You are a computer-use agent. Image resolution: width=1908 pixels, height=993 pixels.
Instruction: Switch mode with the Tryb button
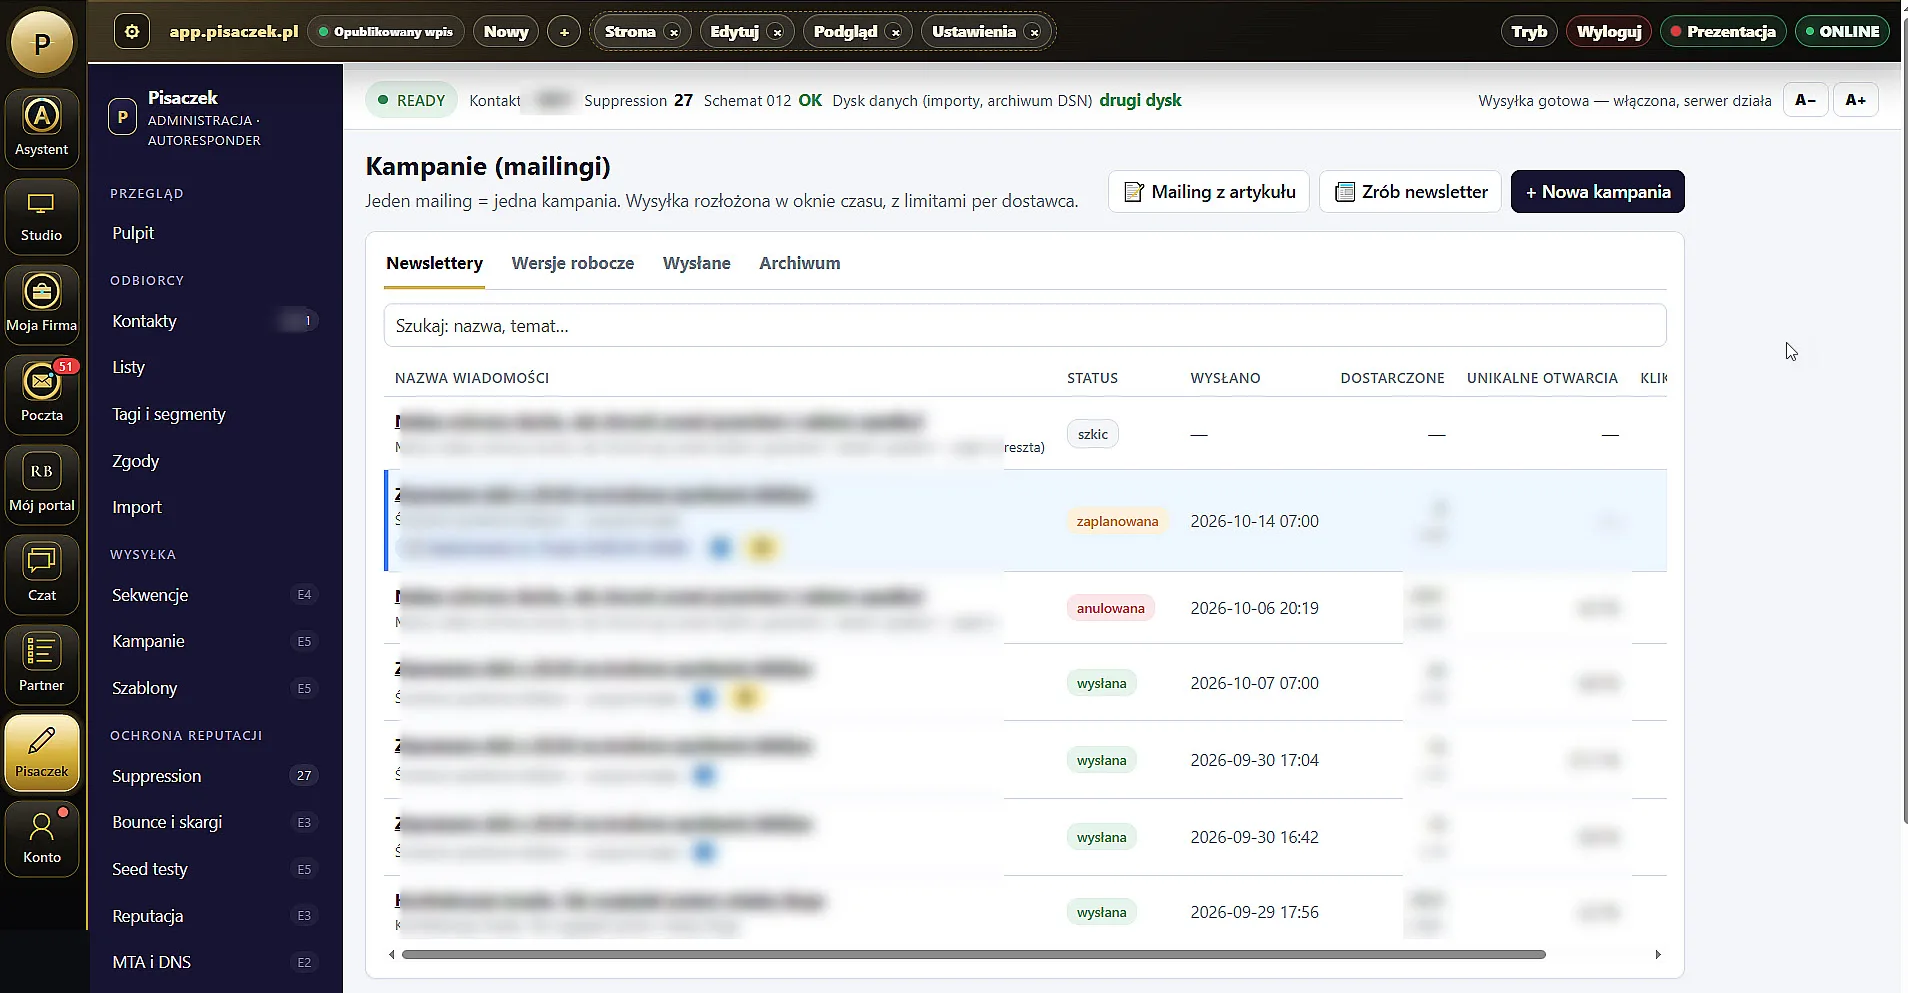point(1529,31)
